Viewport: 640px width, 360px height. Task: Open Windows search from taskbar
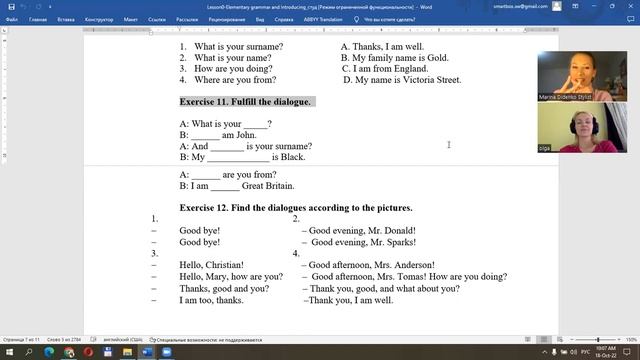coord(29,352)
